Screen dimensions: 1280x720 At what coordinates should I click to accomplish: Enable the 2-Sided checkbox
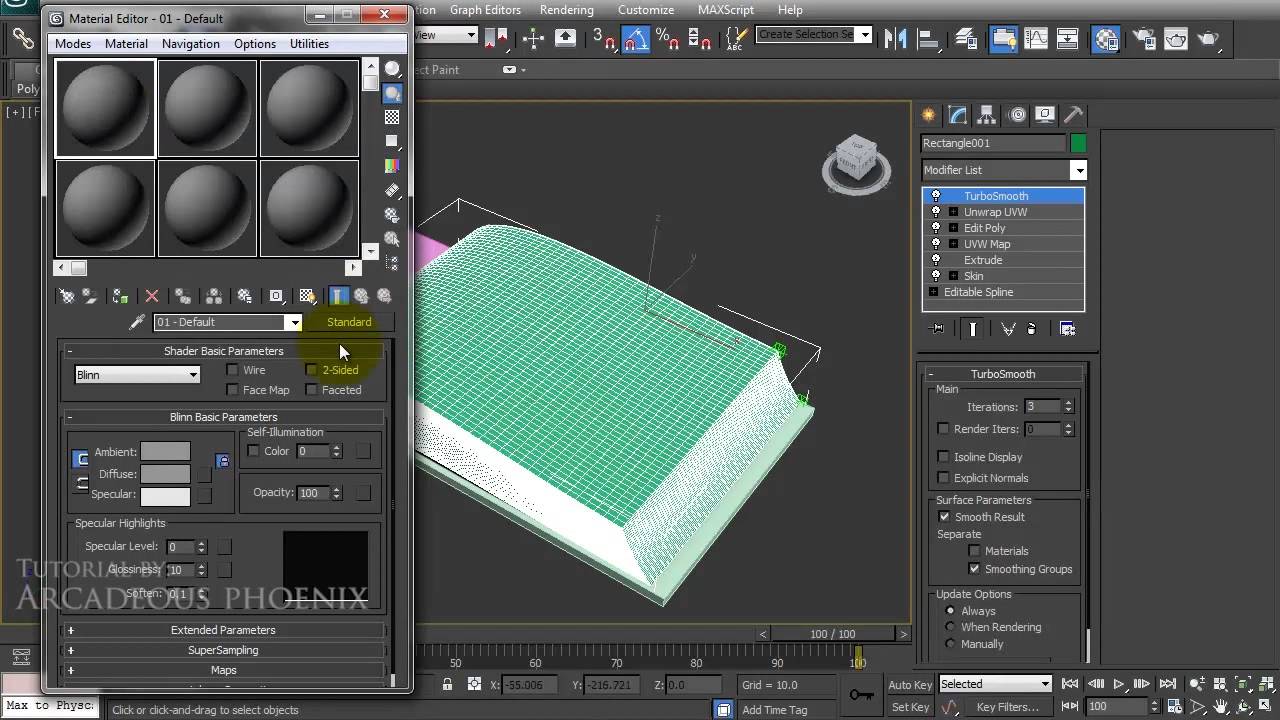click(x=312, y=370)
